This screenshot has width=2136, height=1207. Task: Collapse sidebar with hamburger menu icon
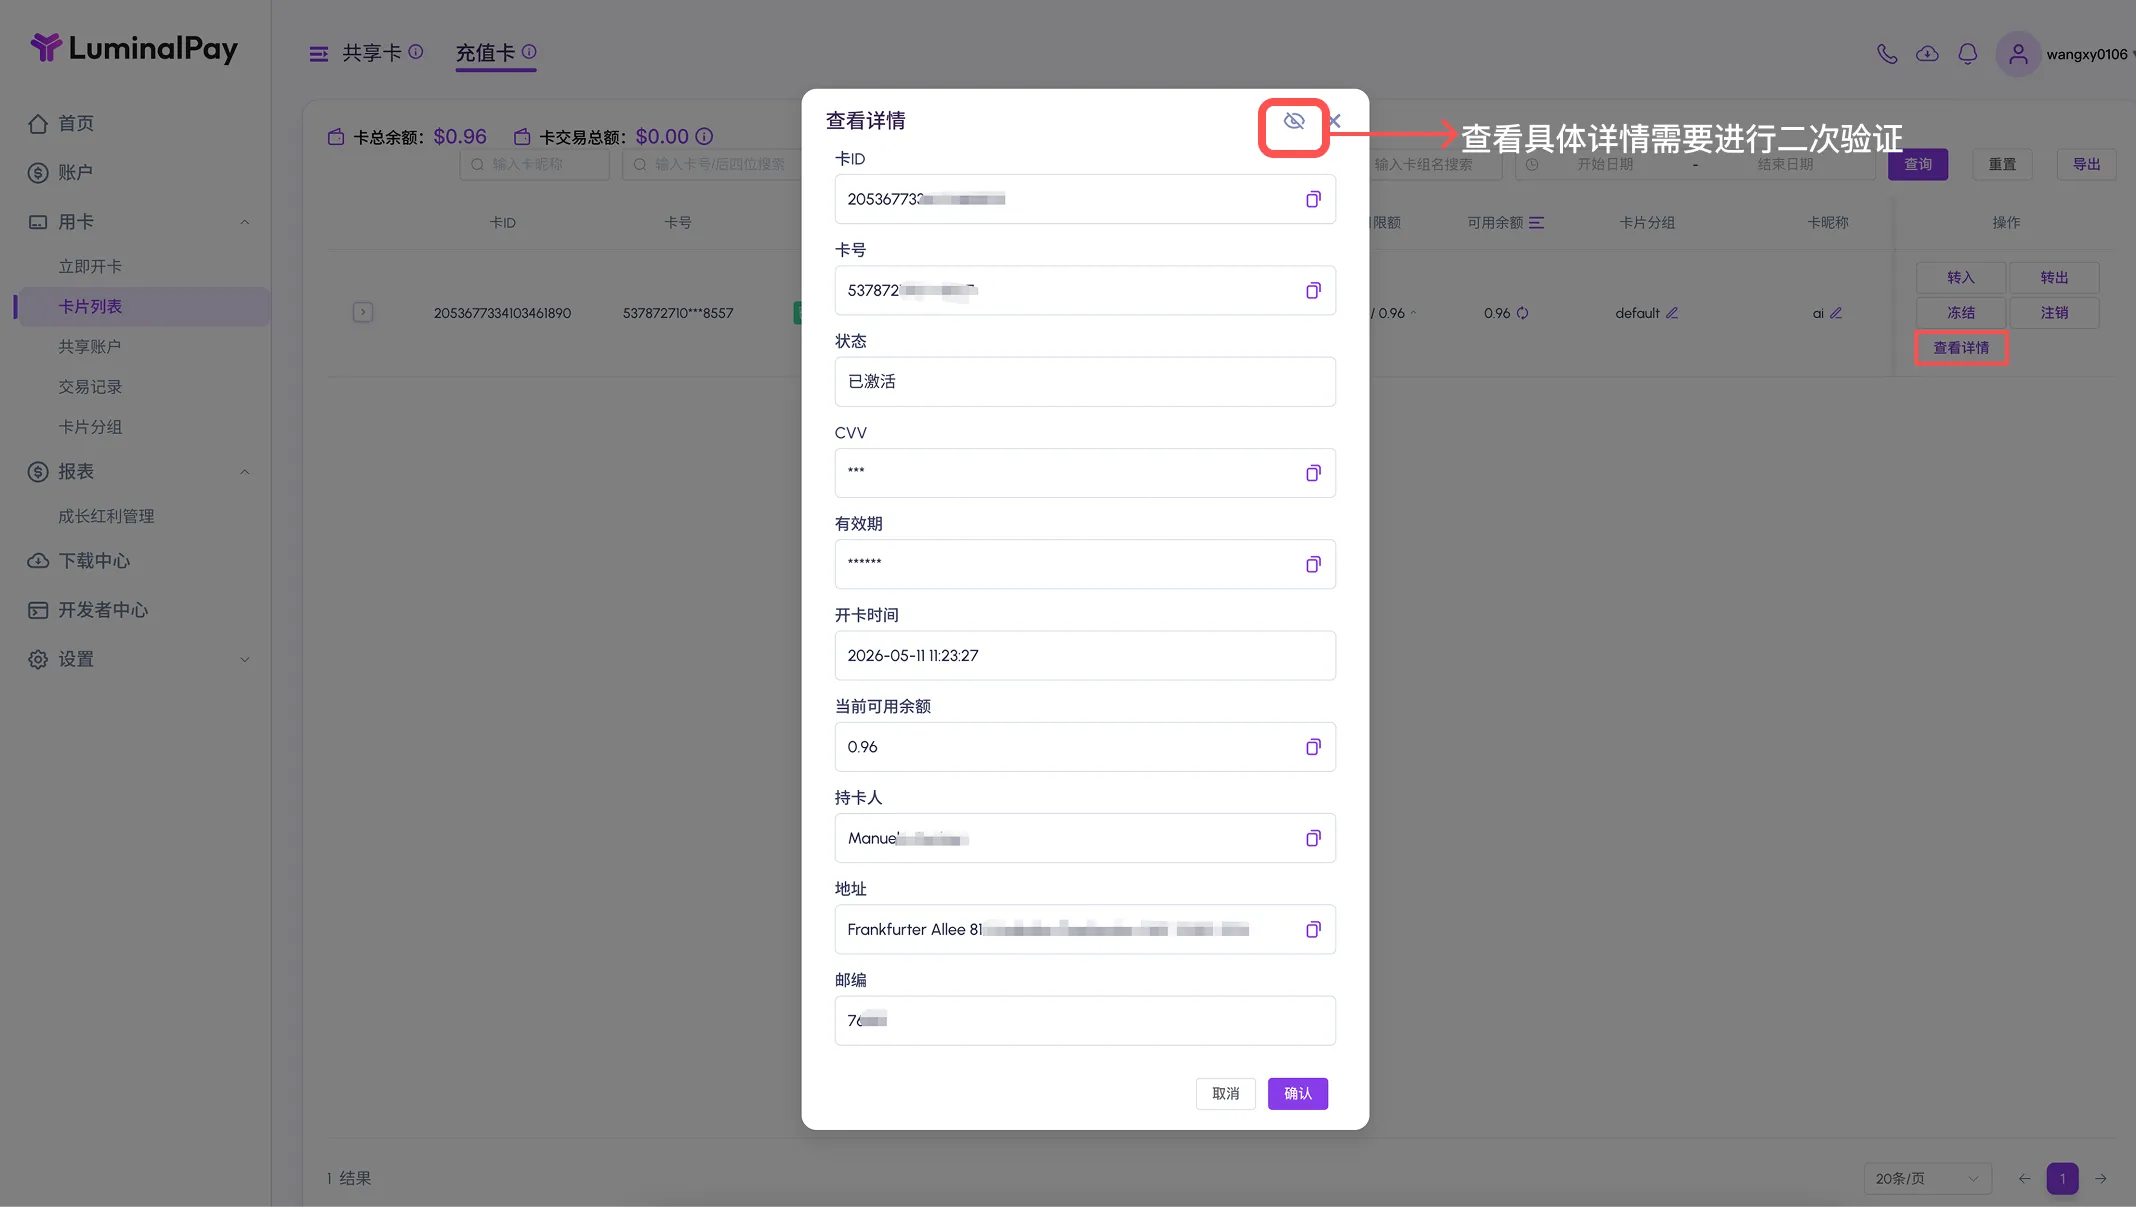click(318, 54)
